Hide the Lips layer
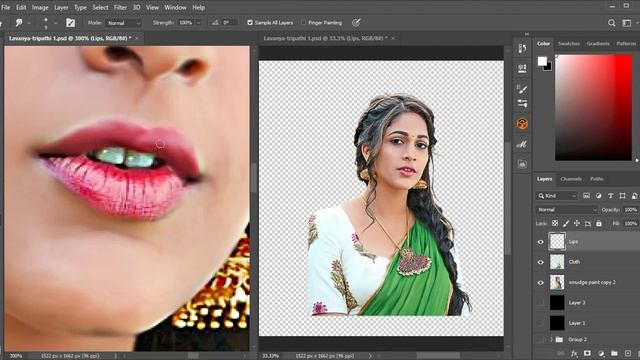The width and height of the screenshot is (640, 360). [x=540, y=242]
